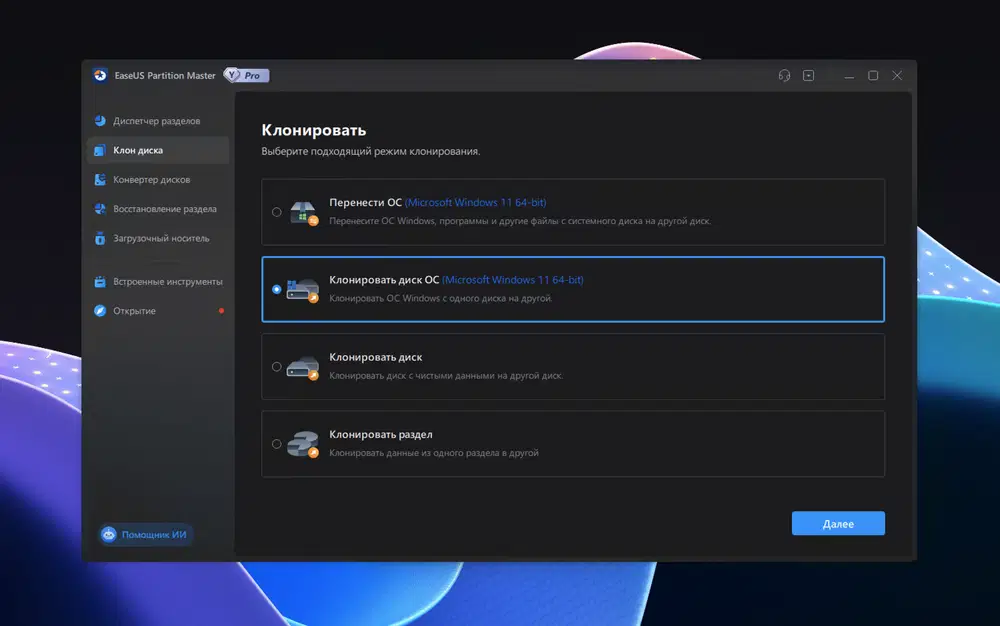1000x626 pixels.
Task: Open Диспетчер разделов in the sidebar
Action: [x=158, y=120]
